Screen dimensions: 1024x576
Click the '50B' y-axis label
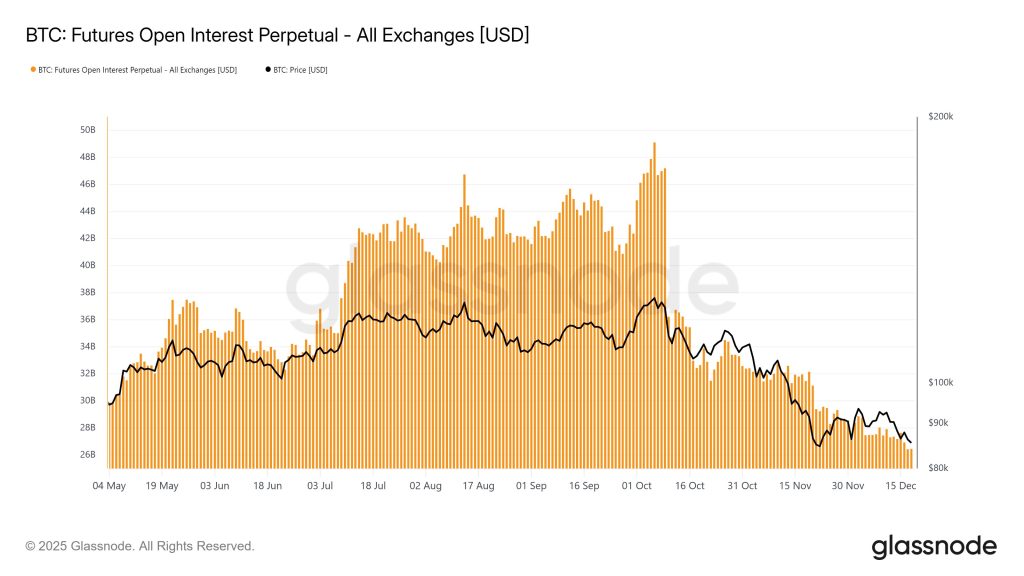point(87,130)
